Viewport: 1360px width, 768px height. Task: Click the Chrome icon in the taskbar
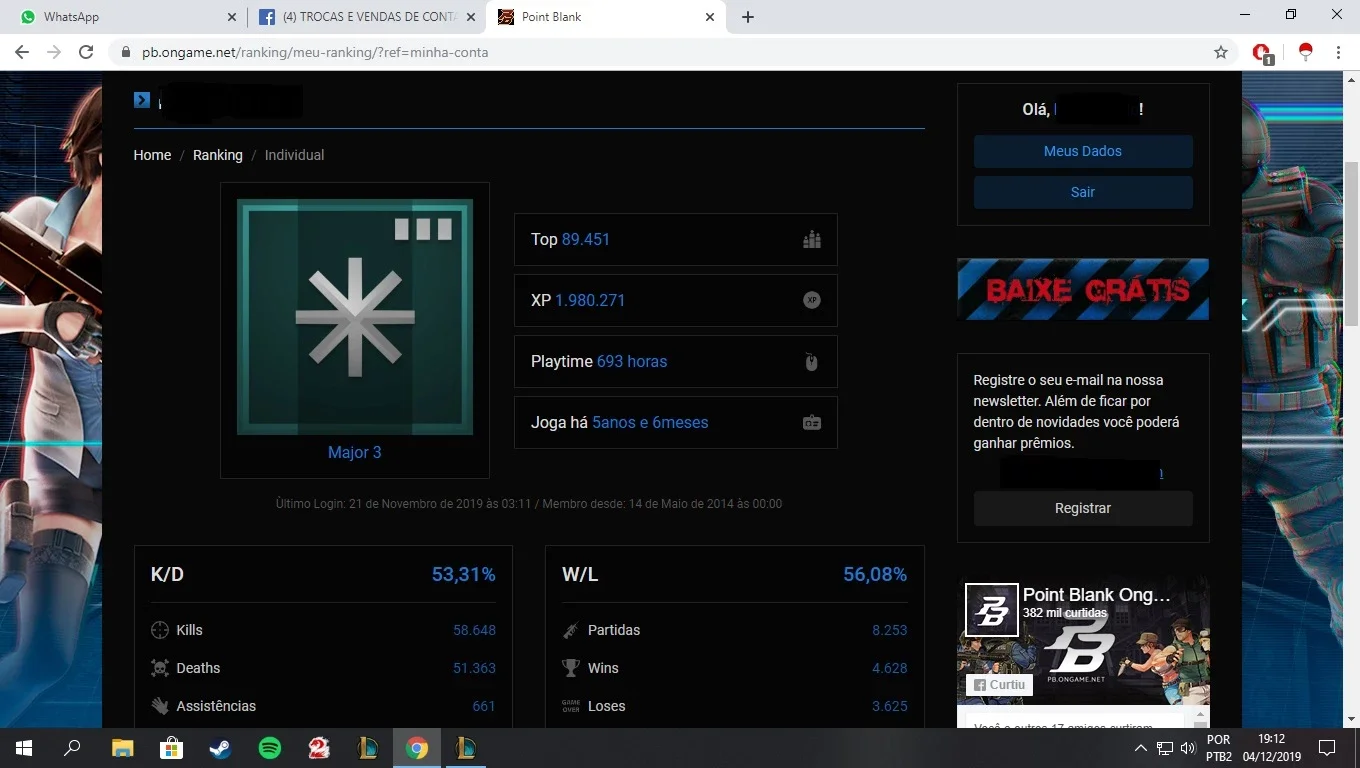pos(417,748)
